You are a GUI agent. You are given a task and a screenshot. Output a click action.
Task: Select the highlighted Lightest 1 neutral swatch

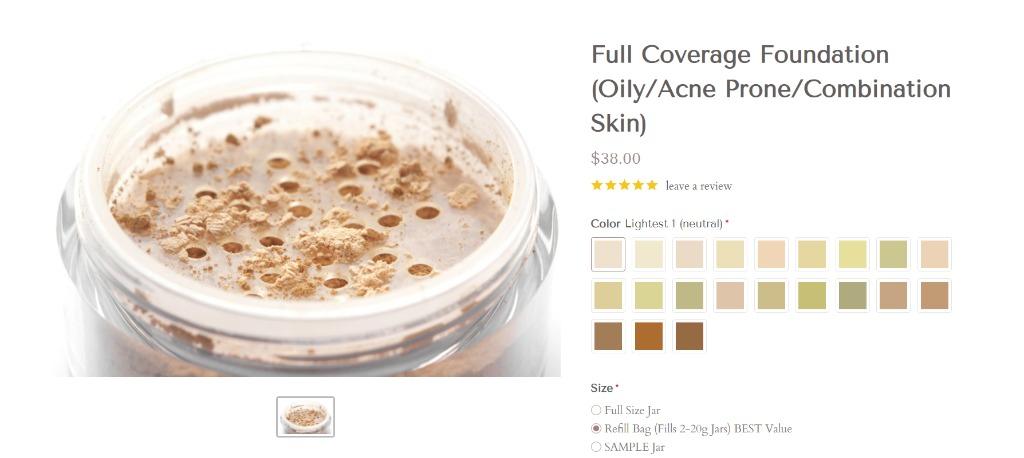608,254
